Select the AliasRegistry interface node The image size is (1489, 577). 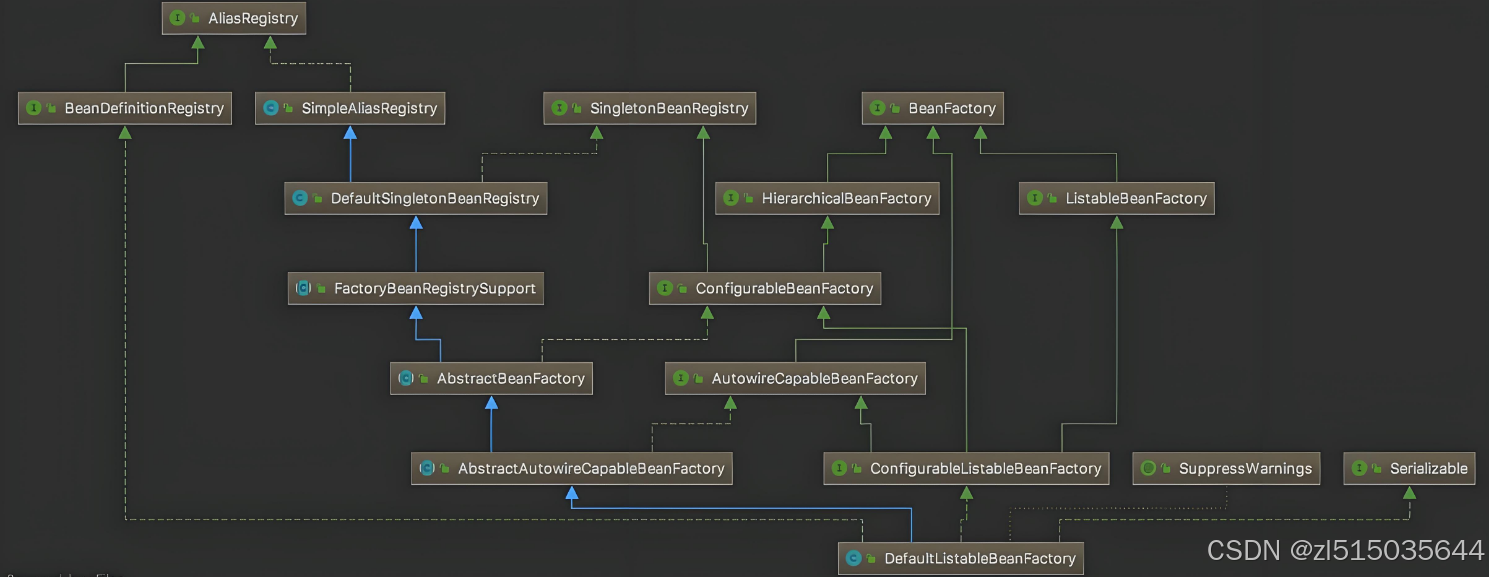234,18
